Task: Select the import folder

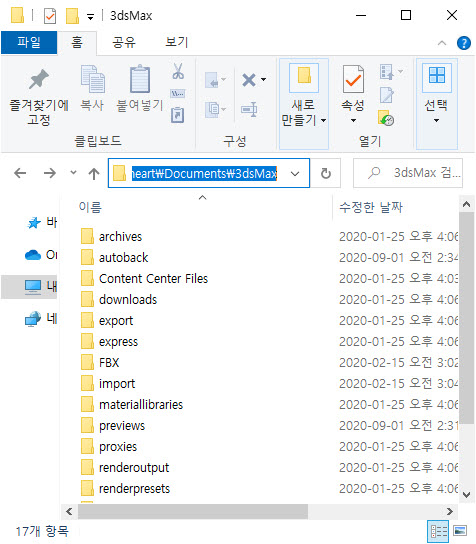Action: [x=117, y=384]
